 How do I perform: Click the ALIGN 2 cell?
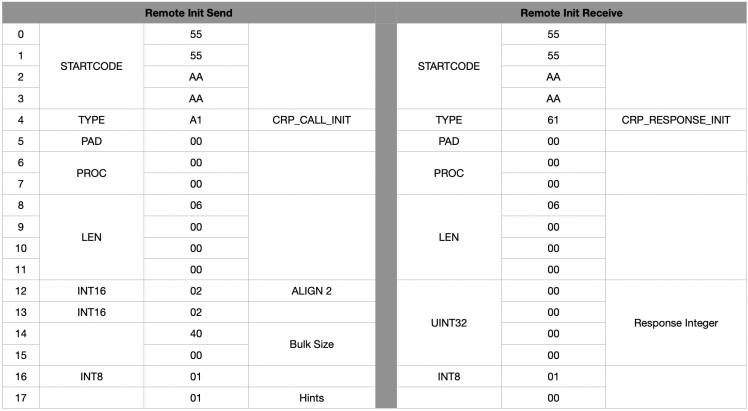[309, 291]
